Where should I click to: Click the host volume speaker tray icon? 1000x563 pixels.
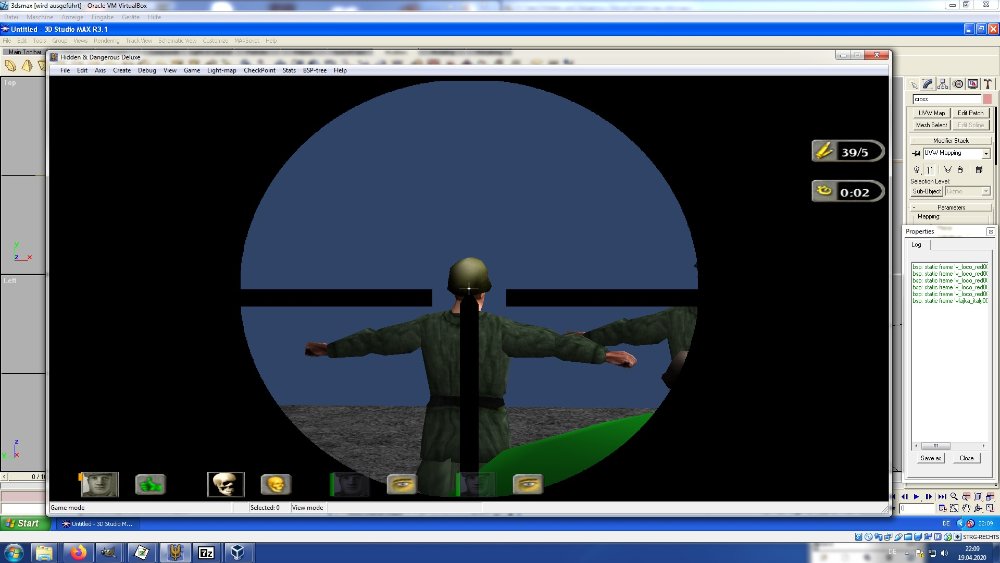[944, 553]
